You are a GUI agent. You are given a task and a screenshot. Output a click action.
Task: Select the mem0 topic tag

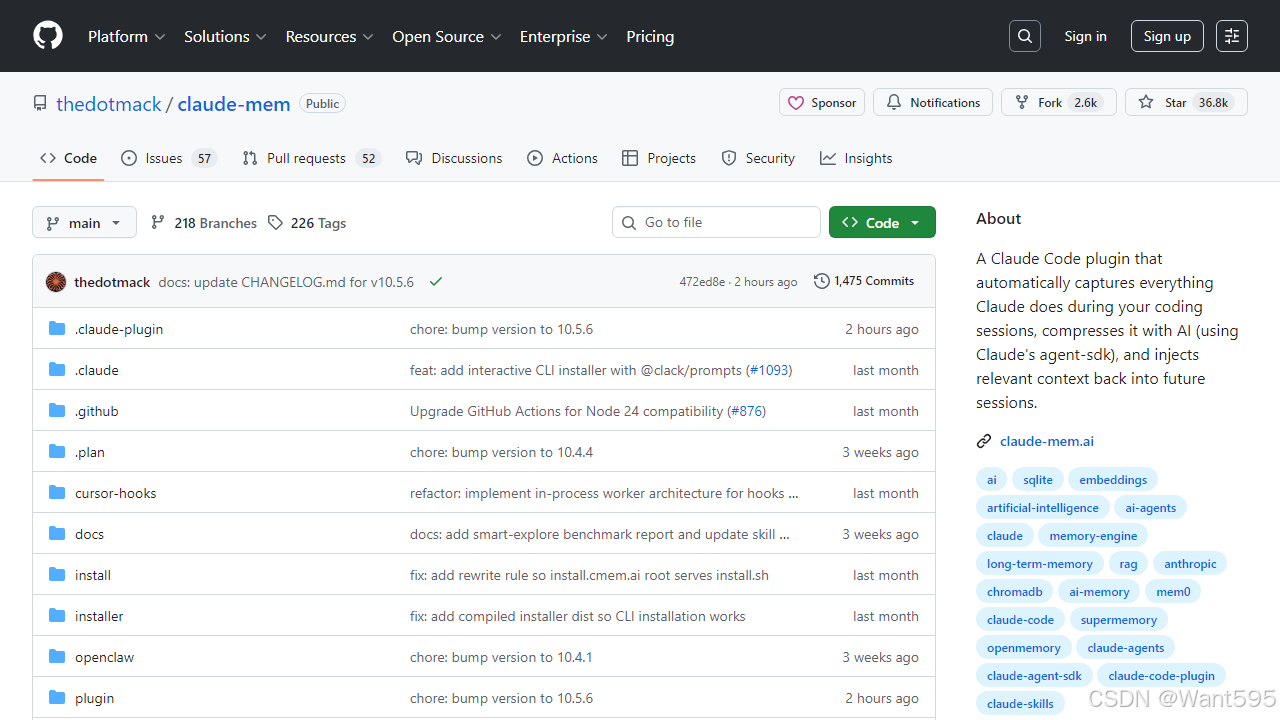point(1173,592)
